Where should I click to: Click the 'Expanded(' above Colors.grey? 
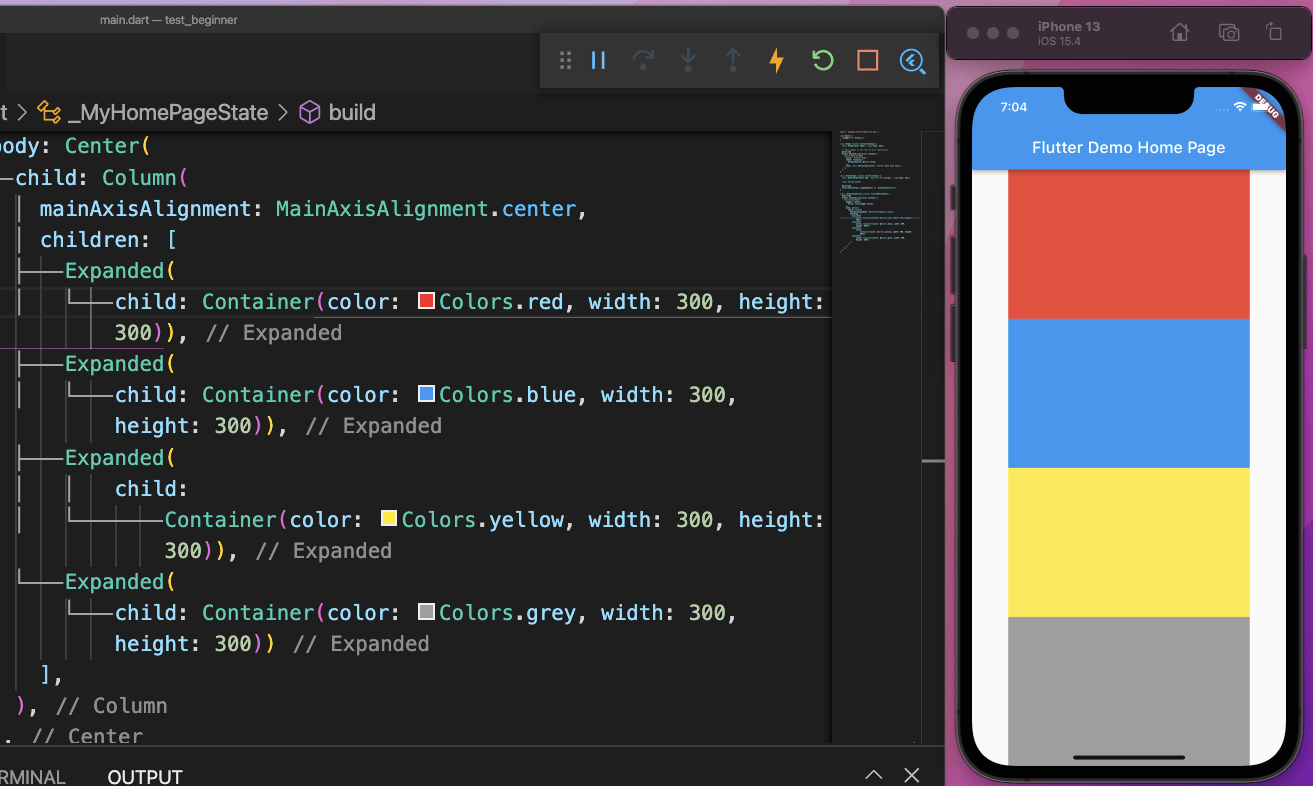(x=120, y=581)
